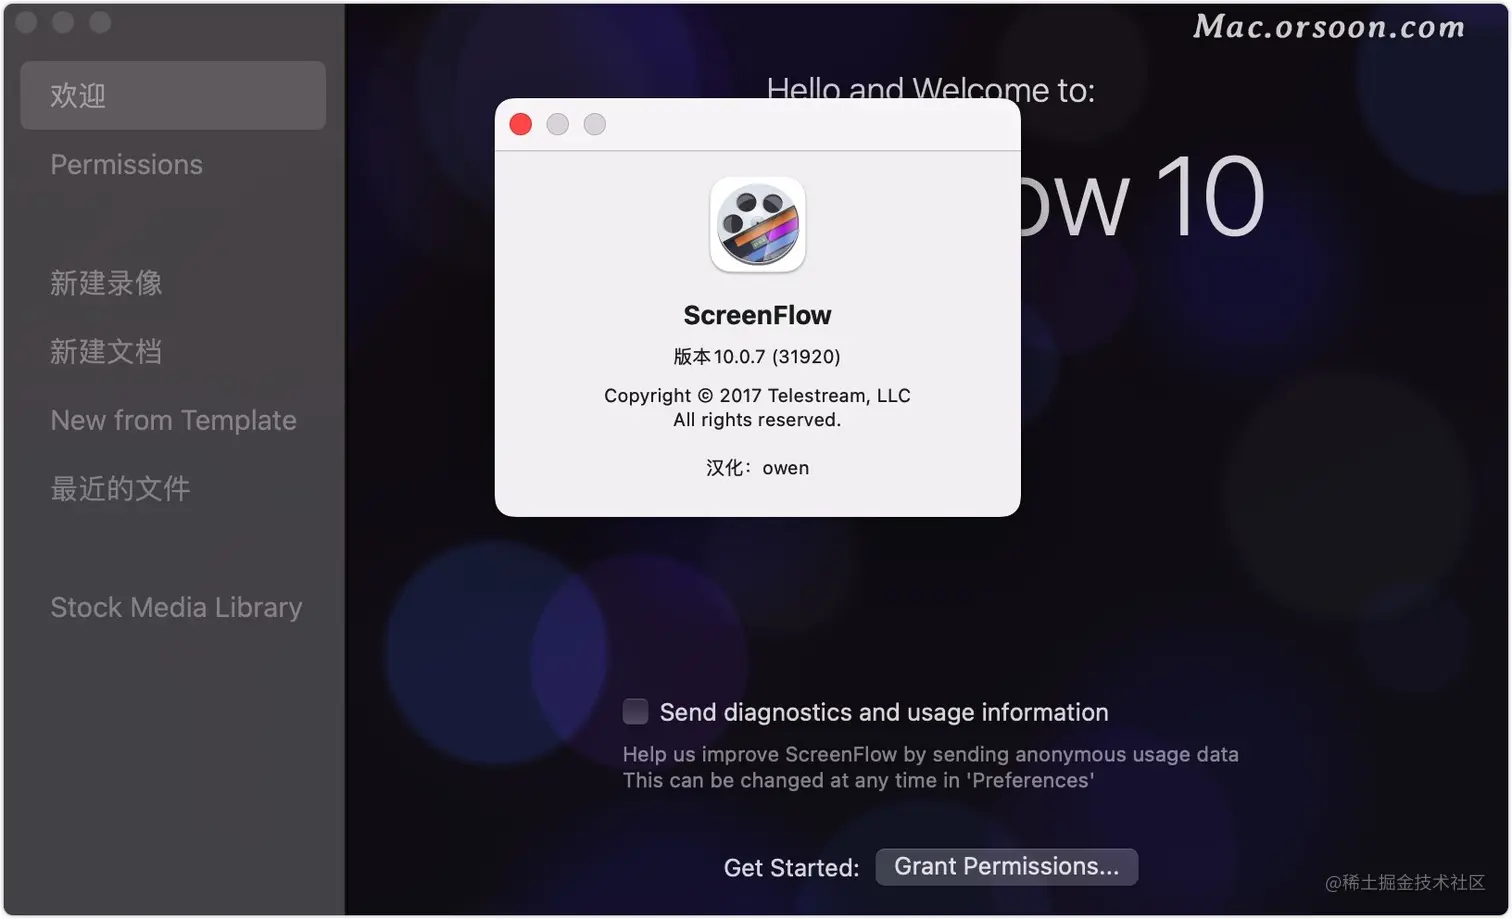Viewport: 1512px width, 919px height.
Task: Enable Send diagnostics and usage information checkbox
Action: click(x=635, y=711)
